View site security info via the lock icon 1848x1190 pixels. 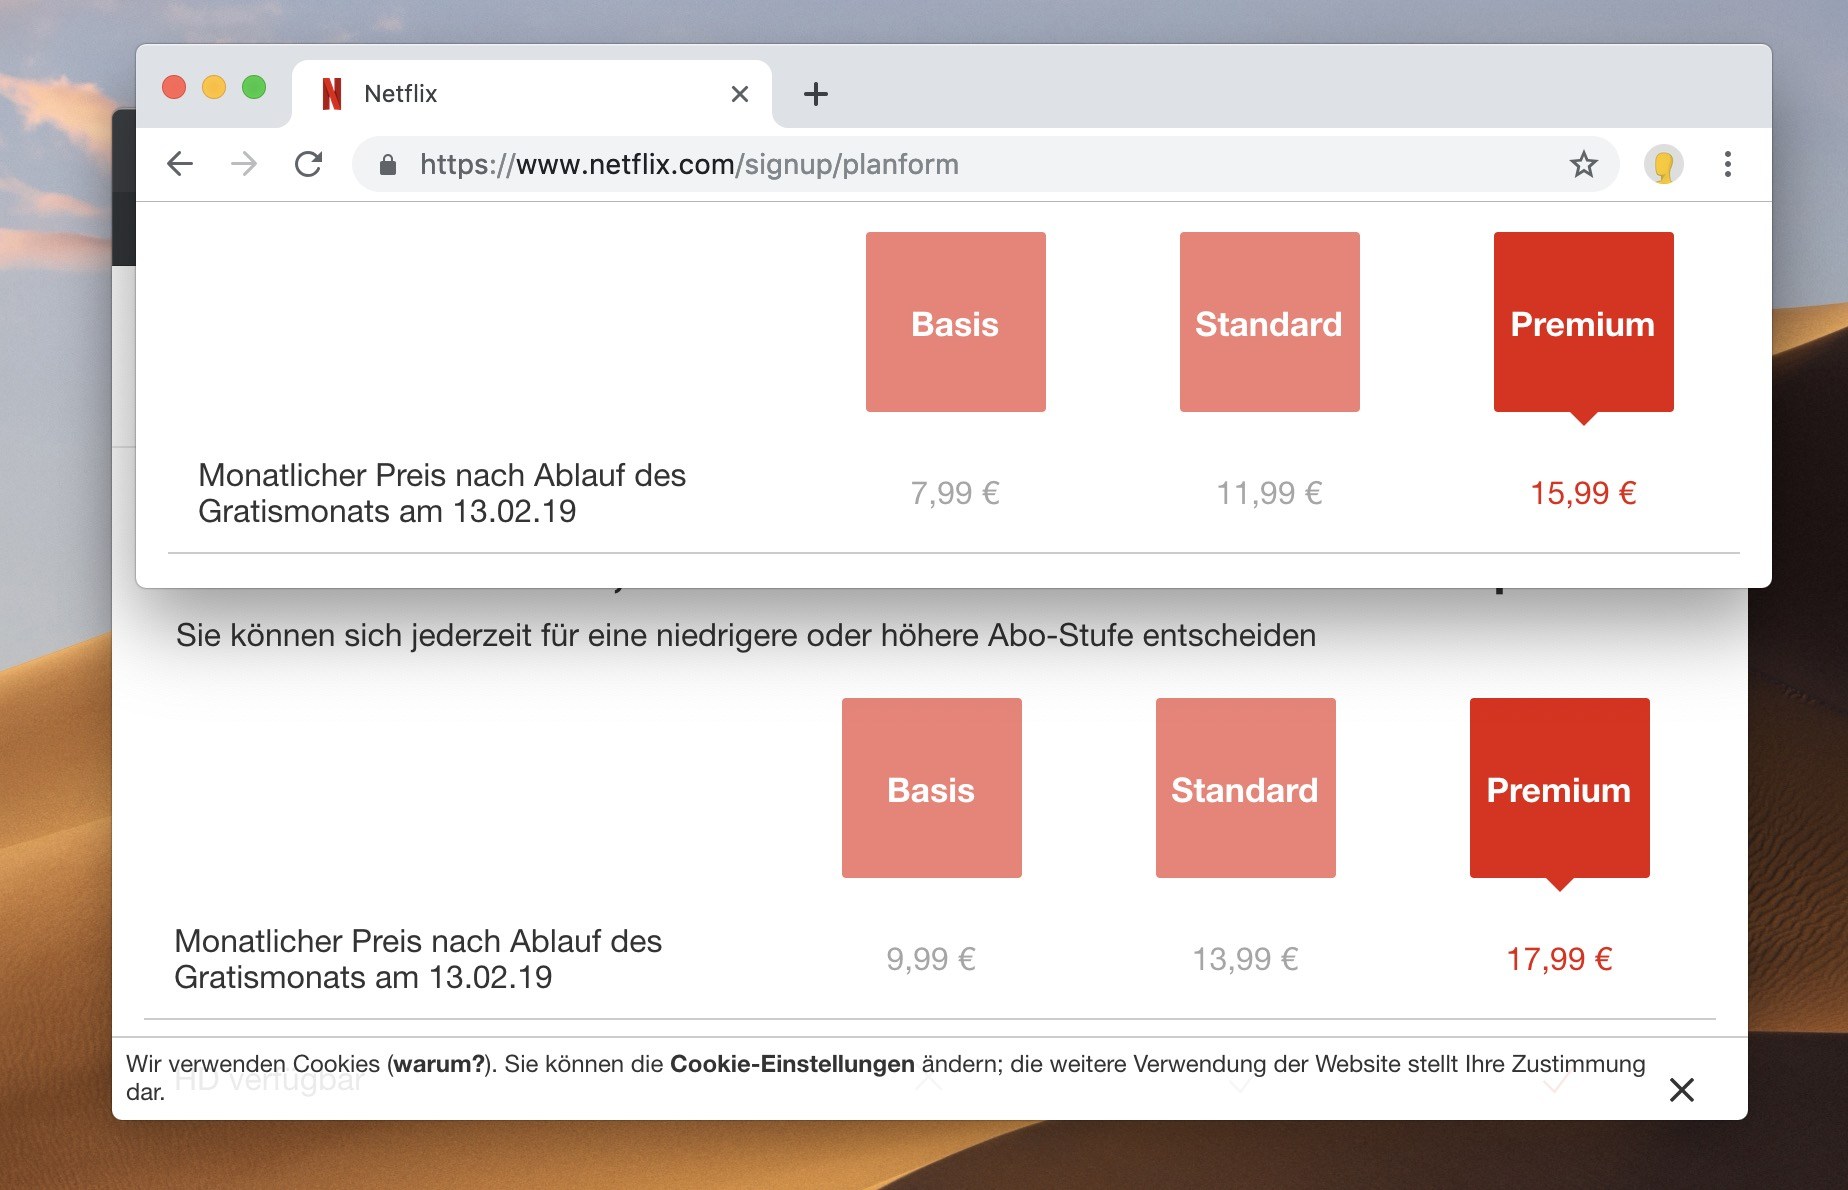coord(388,164)
